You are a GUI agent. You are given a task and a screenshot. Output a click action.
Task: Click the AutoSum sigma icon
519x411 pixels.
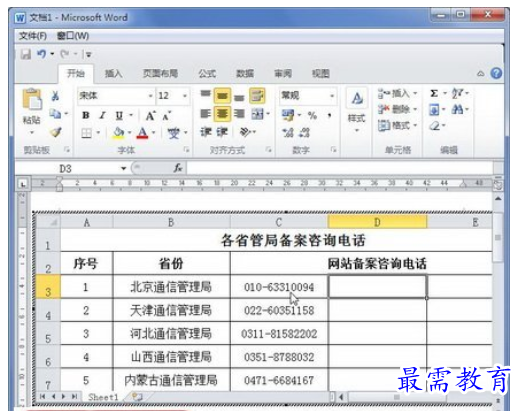point(434,93)
